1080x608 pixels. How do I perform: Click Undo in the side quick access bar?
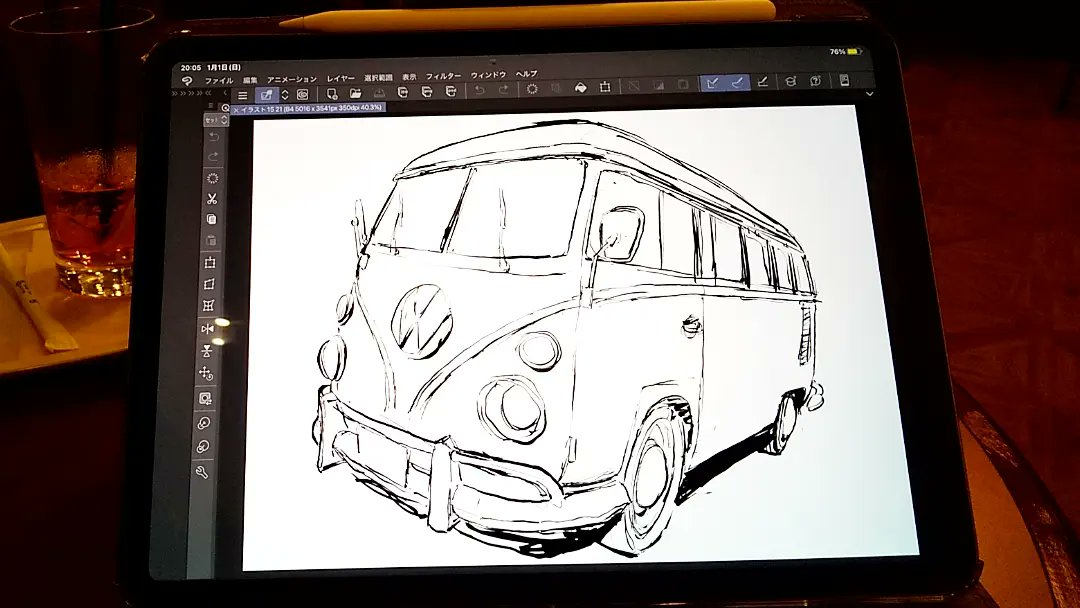tap(214, 137)
